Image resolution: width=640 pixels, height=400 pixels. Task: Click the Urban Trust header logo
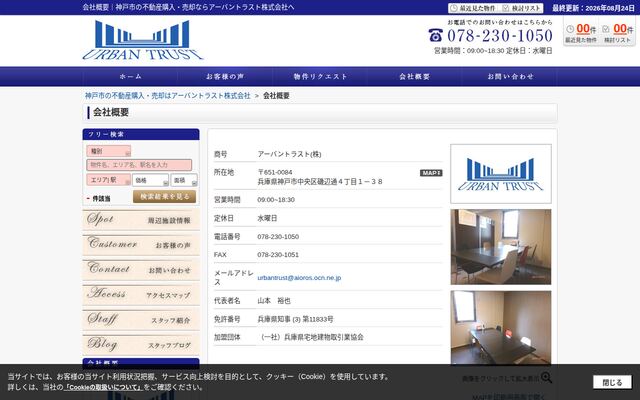142,40
